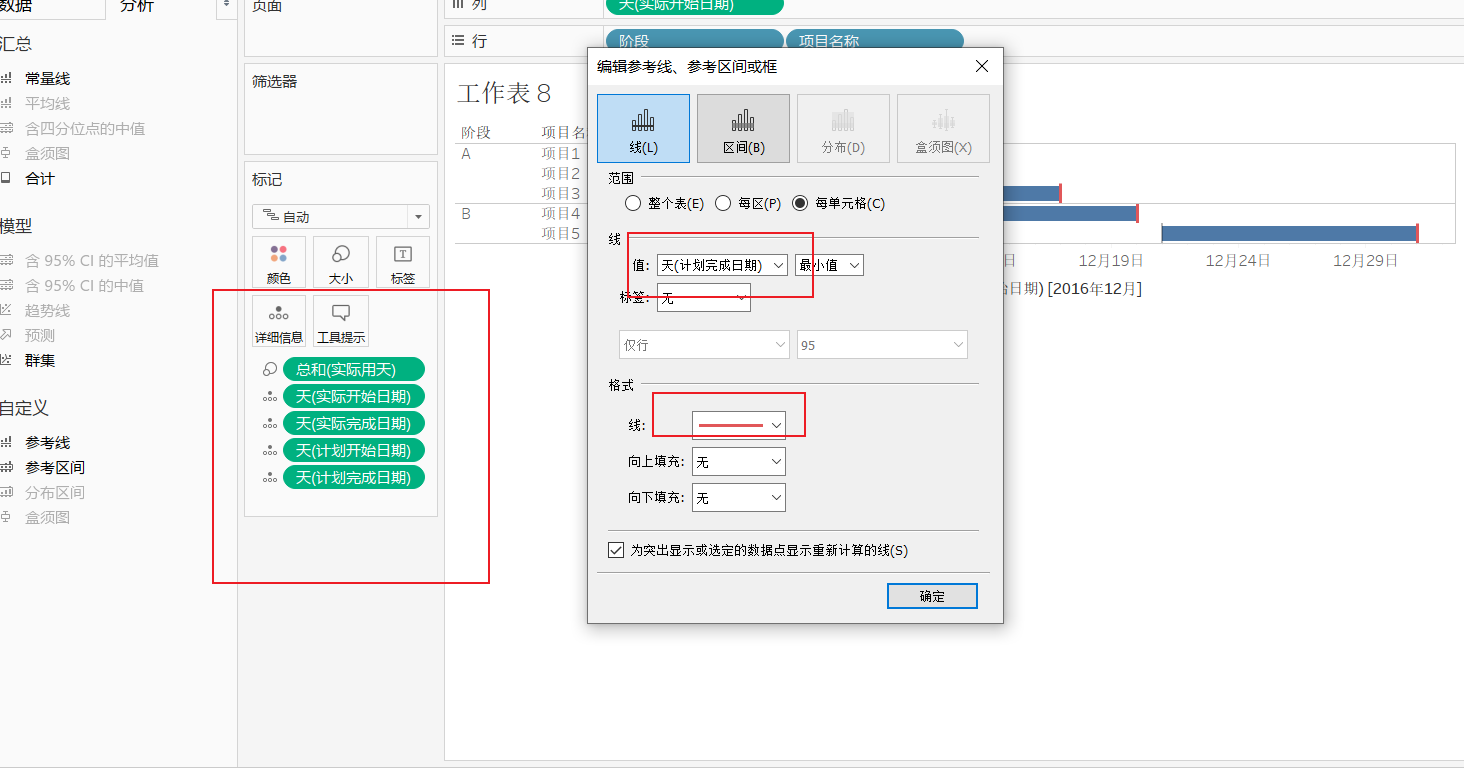Click the 项目5 row label
The width and height of the screenshot is (1464, 768).
561,233
